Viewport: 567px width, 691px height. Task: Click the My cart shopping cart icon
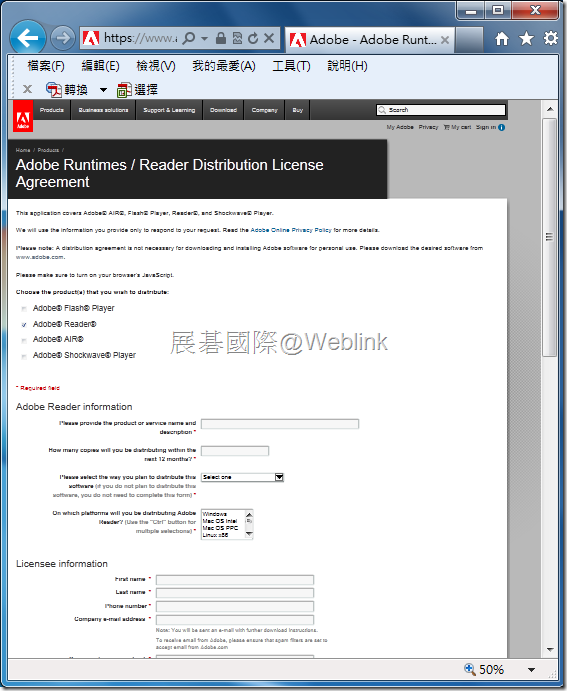(x=446, y=127)
